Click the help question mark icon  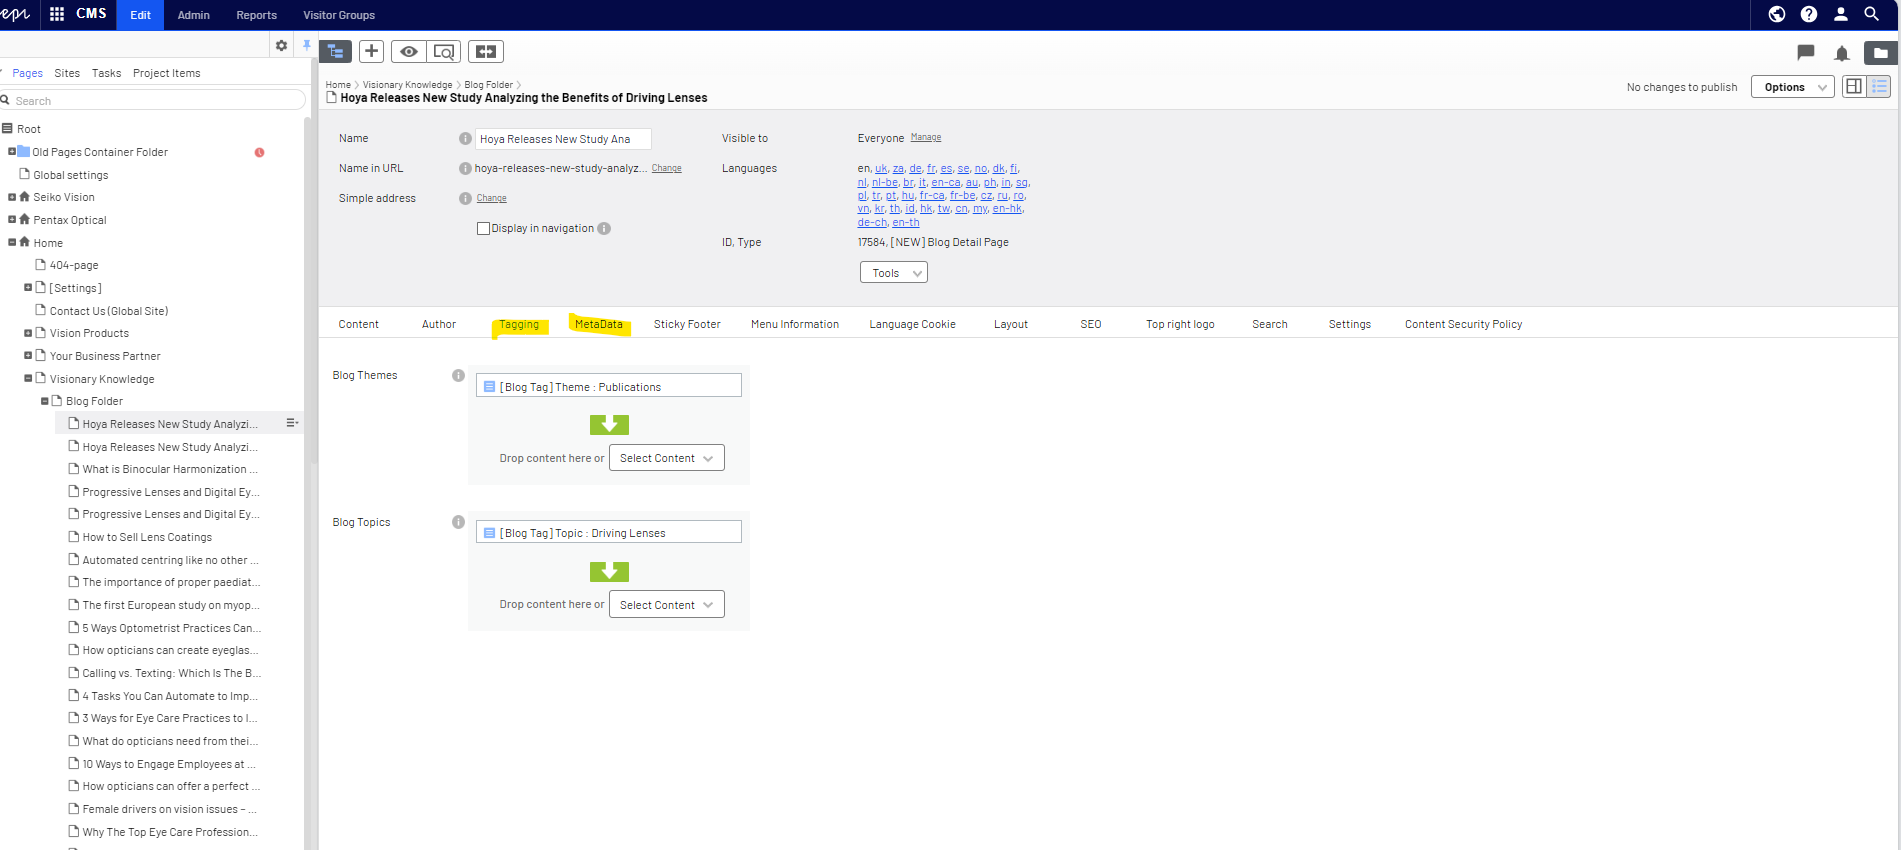pos(1808,14)
